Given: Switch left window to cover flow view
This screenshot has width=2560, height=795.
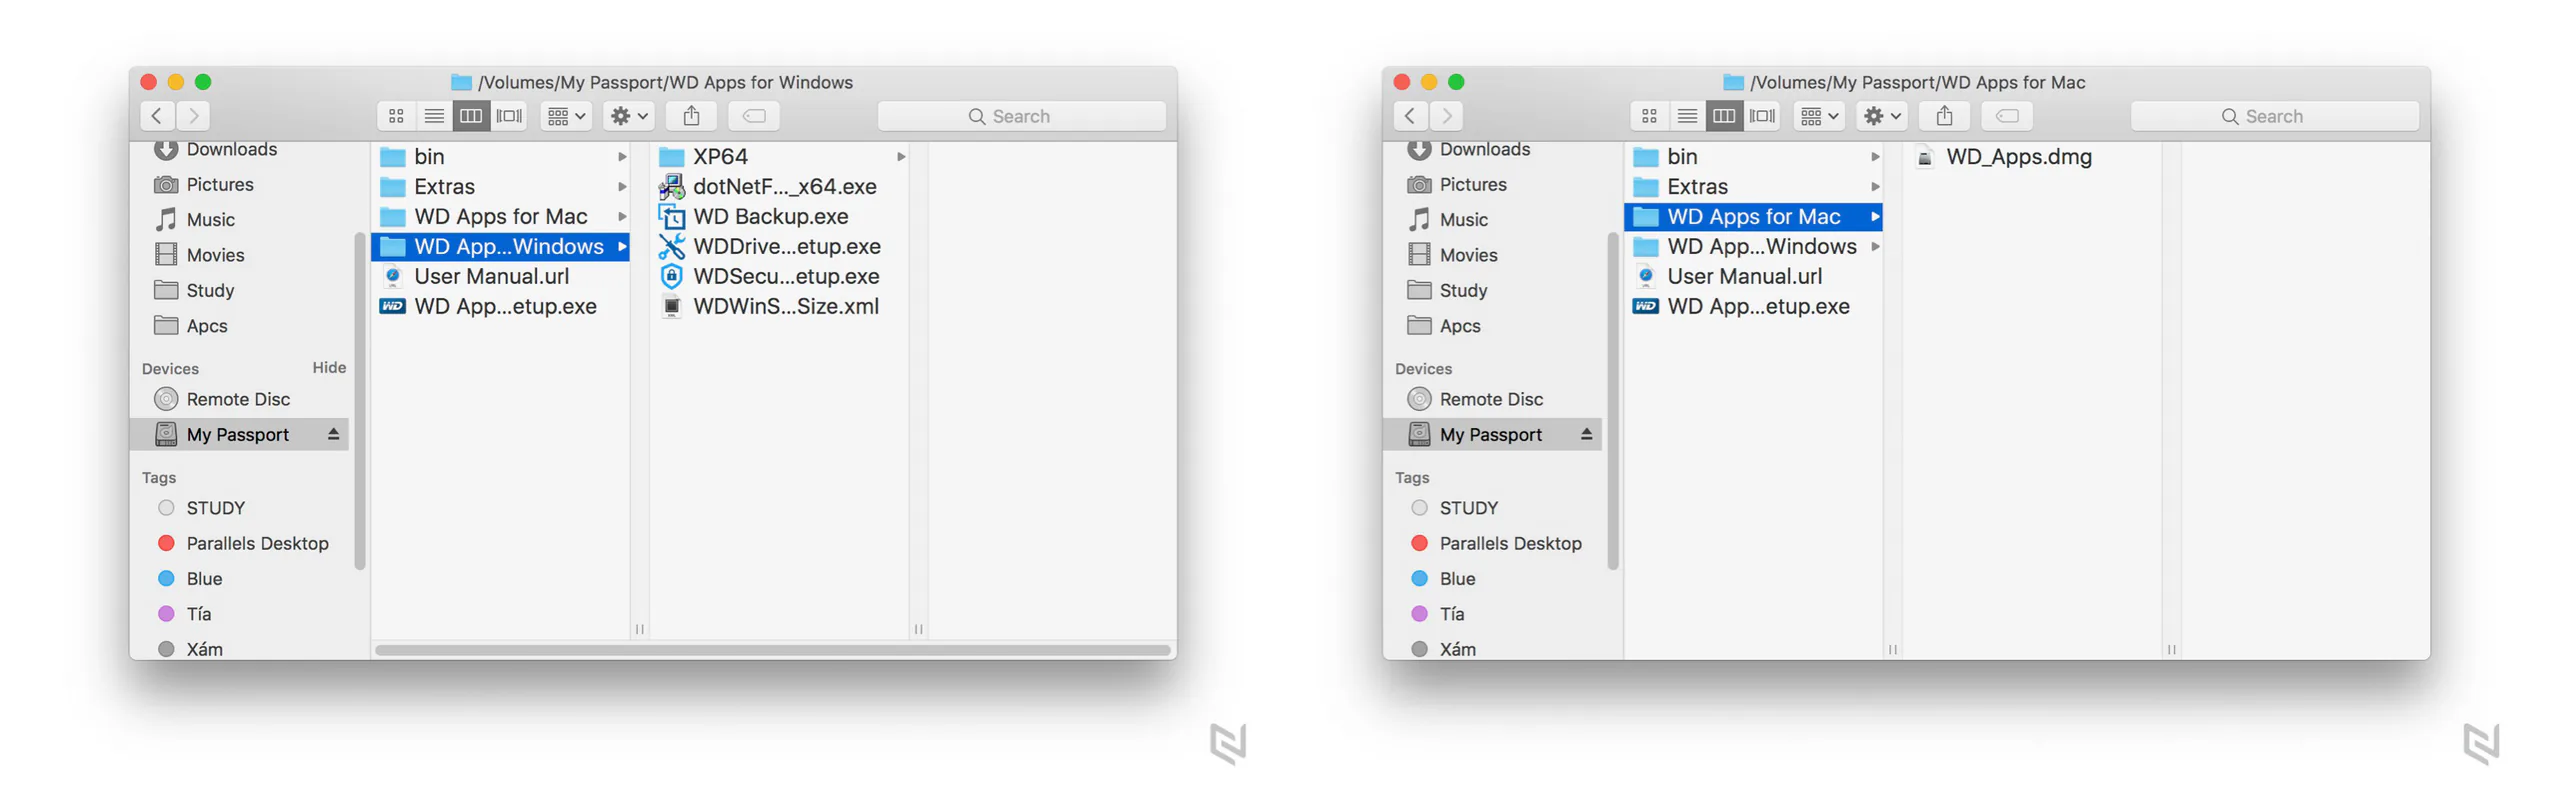Looking at the screenshot, I should coord(507,116).
